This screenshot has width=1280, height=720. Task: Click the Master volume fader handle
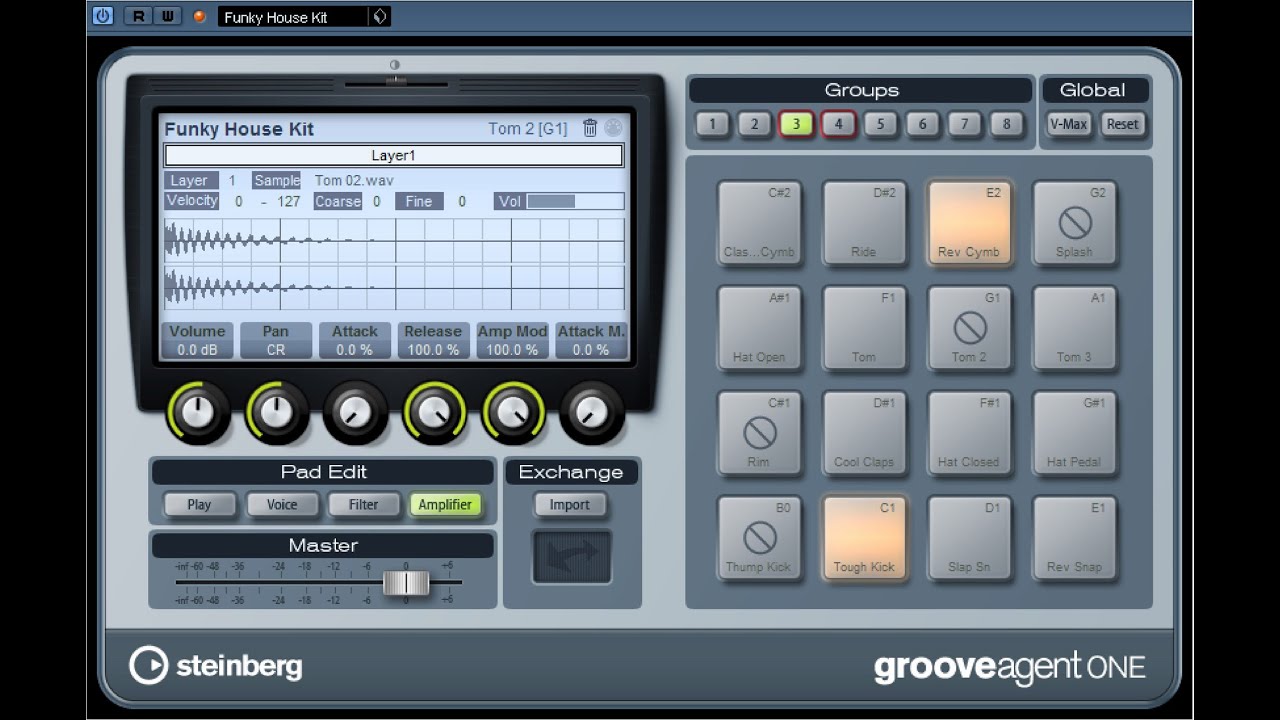pos(406,582)
